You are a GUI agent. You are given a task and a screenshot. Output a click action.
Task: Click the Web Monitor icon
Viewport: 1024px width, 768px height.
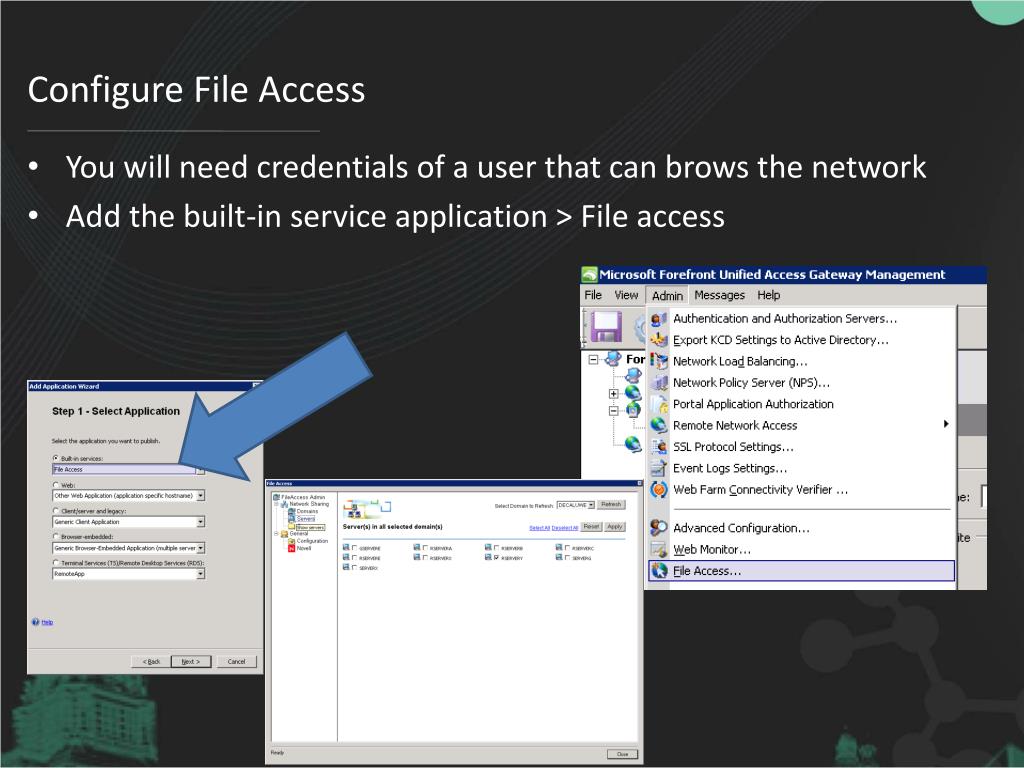pyautogui.click(x=658, y=549)
